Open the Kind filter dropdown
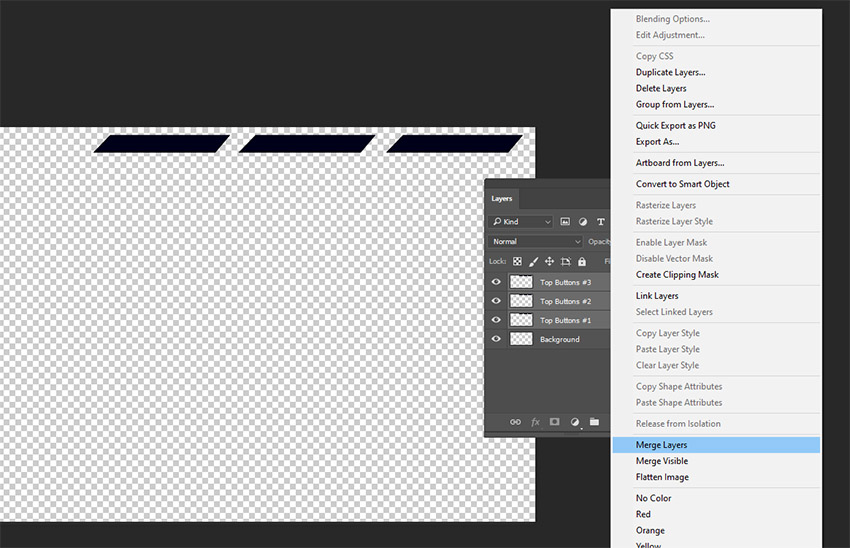 (x=520, y=222)
